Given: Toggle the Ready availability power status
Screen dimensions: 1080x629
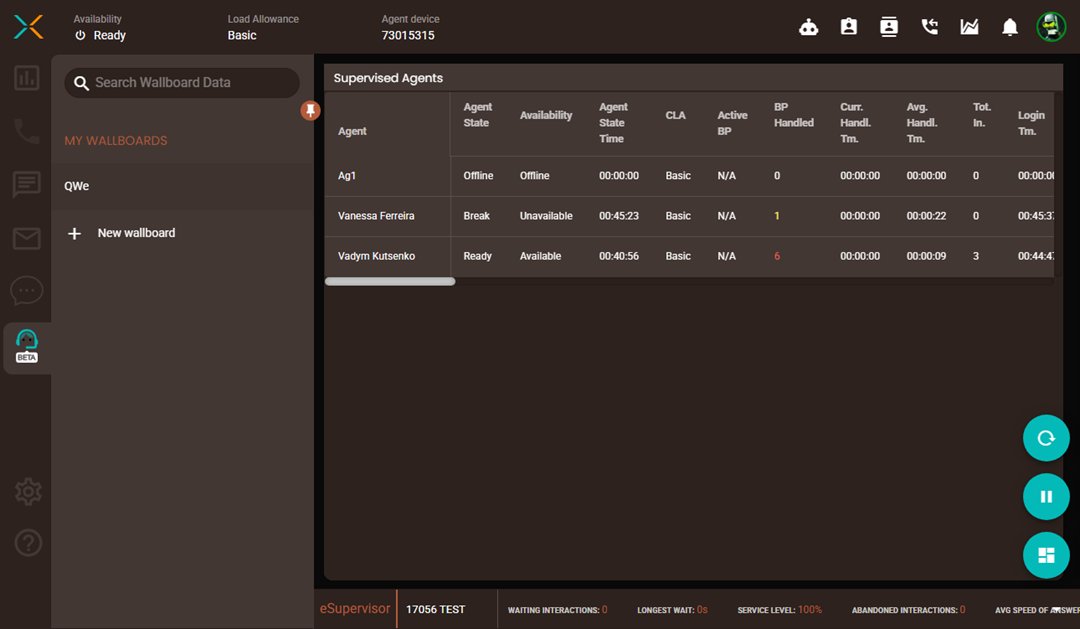Looking at the screenshot, I should 100,35.
